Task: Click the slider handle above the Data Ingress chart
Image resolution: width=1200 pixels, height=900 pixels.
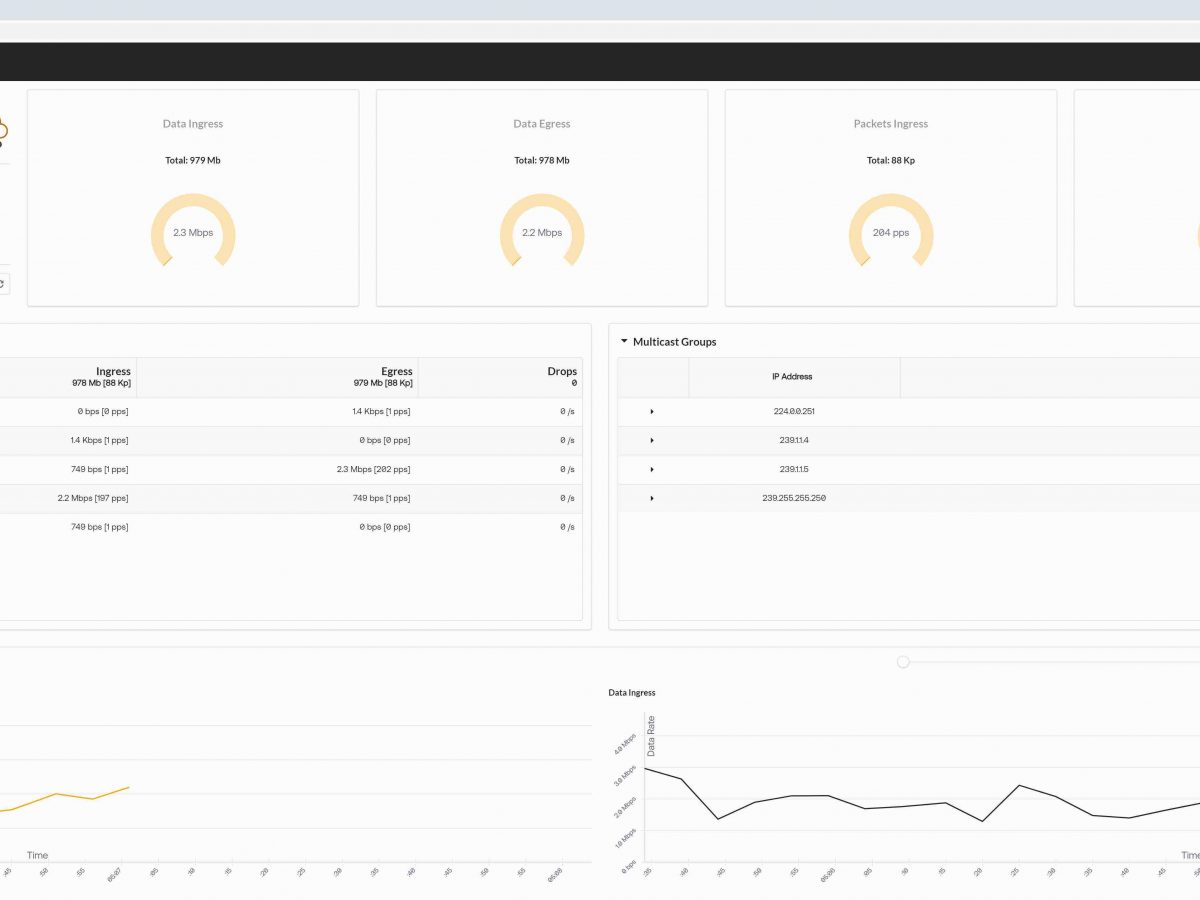Action: point(903,661)
